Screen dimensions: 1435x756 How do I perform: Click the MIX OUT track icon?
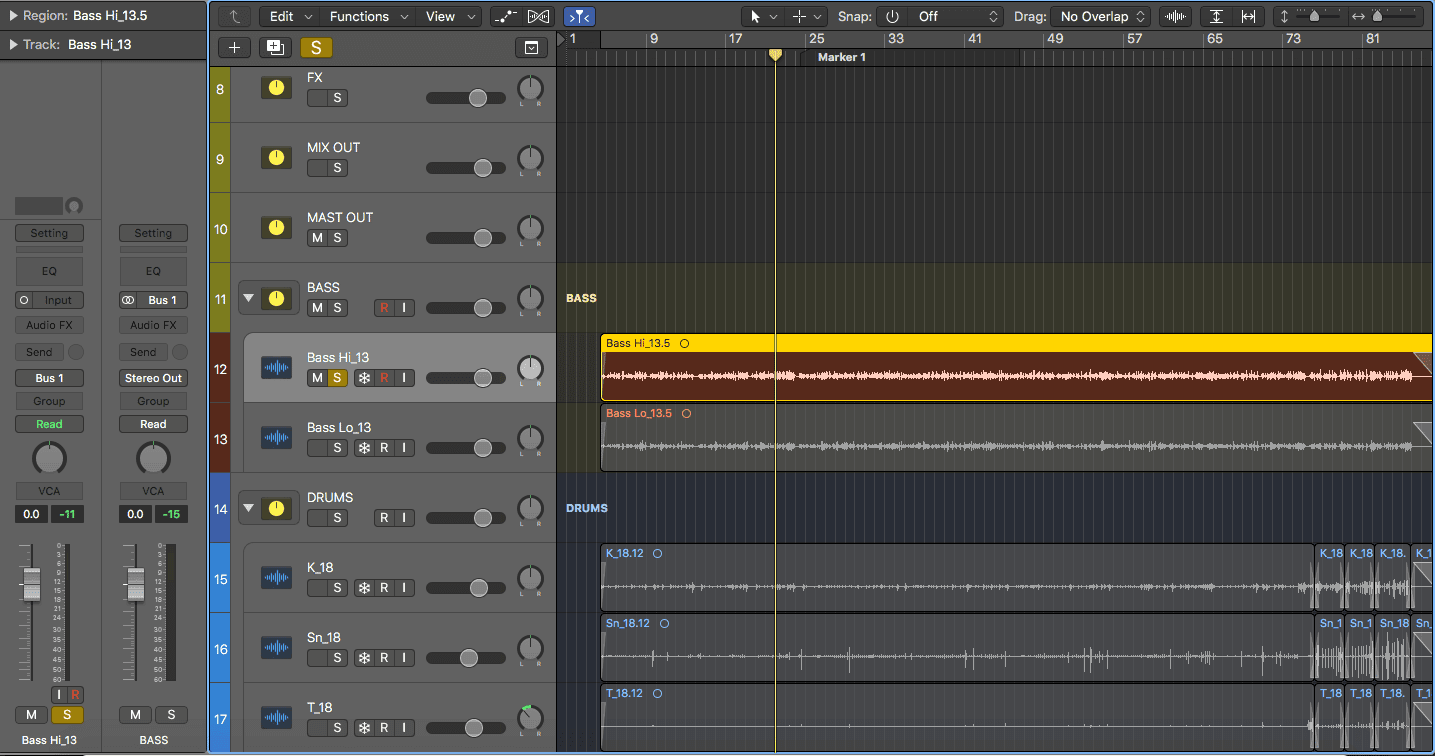(277, 158)
